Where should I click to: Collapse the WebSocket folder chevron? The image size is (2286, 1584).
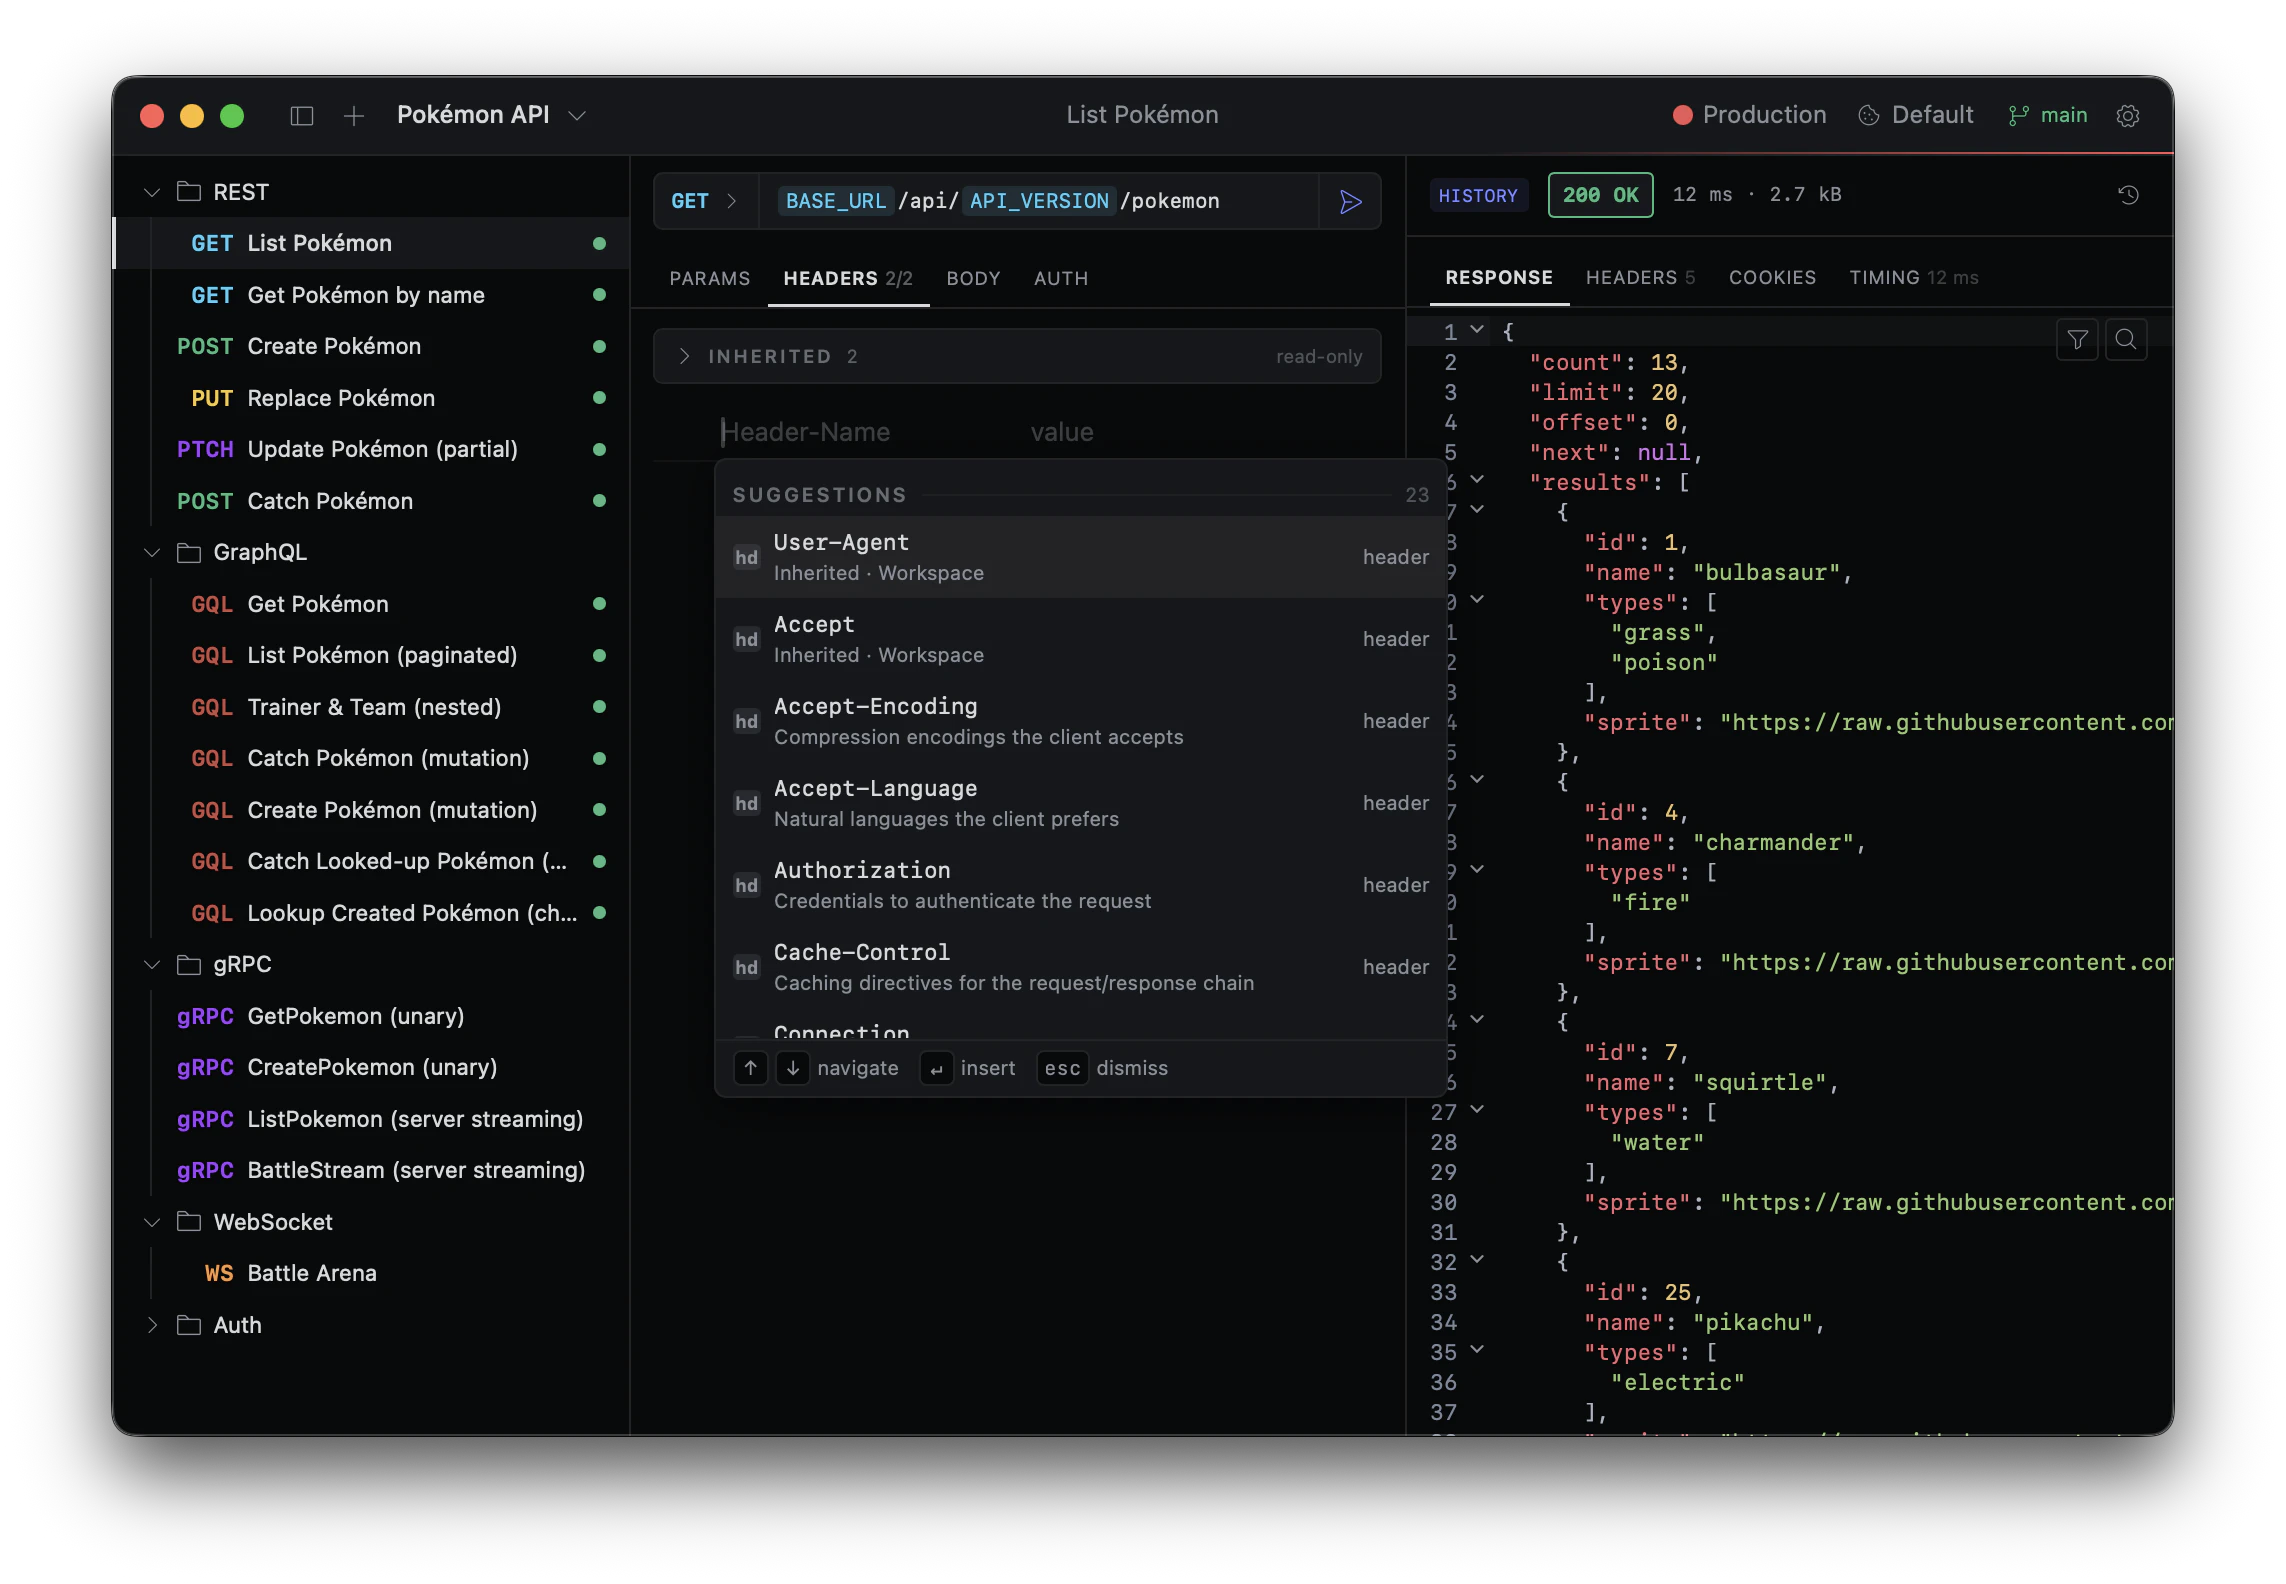coord(152,1221)
